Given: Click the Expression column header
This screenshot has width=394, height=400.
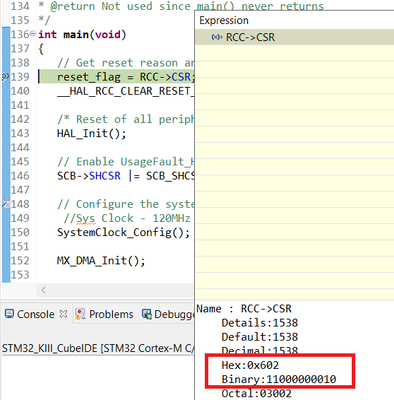Looking at the screenshot, I should tap(224, 20).
